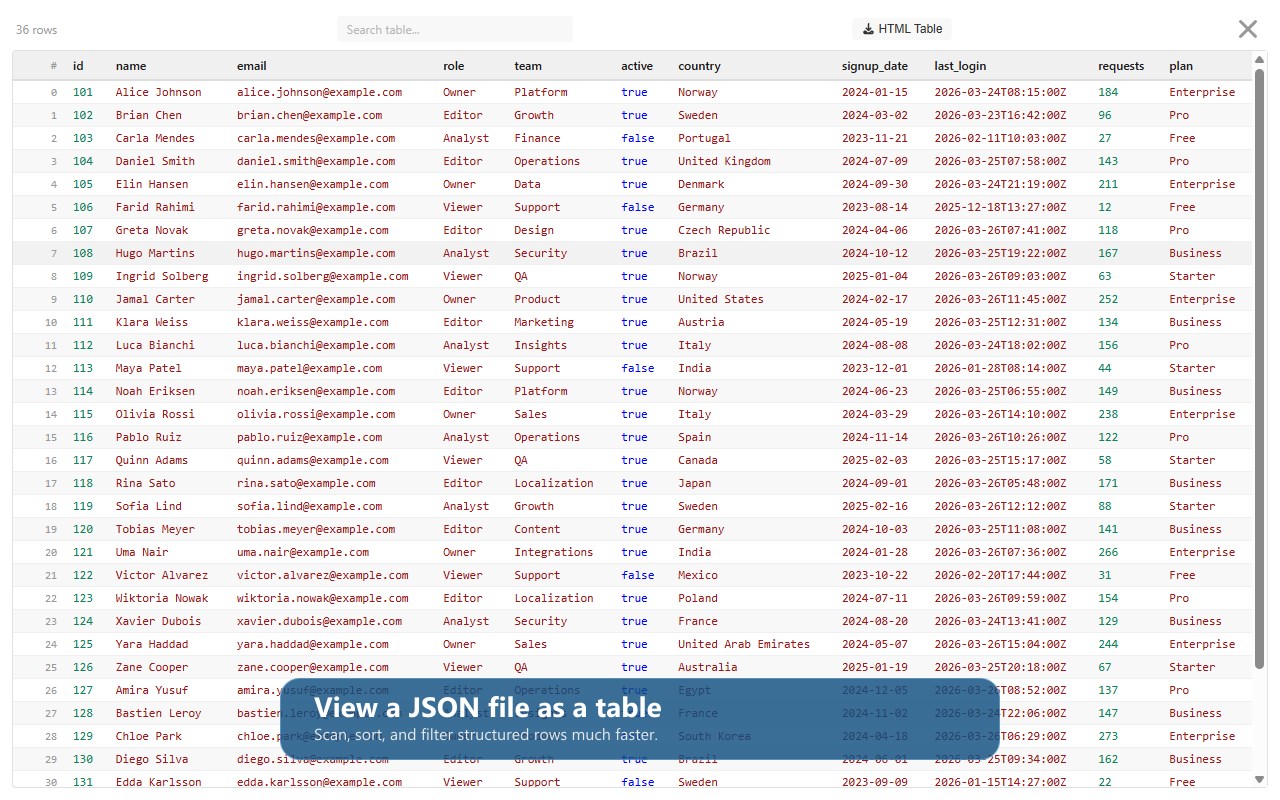This screenshot has height=800, width=1280.
Task: Click Spain country cell
Action: 694,437
